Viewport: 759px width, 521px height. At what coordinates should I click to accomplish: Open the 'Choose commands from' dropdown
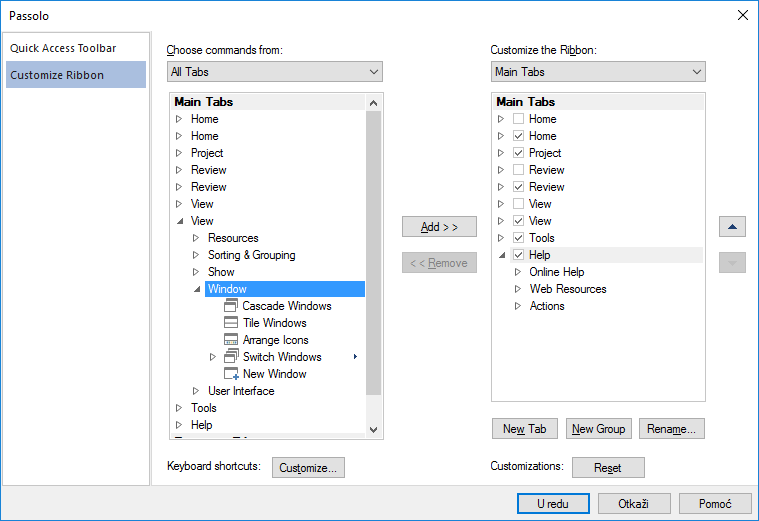pyautogui.click(x=274, y=72)
